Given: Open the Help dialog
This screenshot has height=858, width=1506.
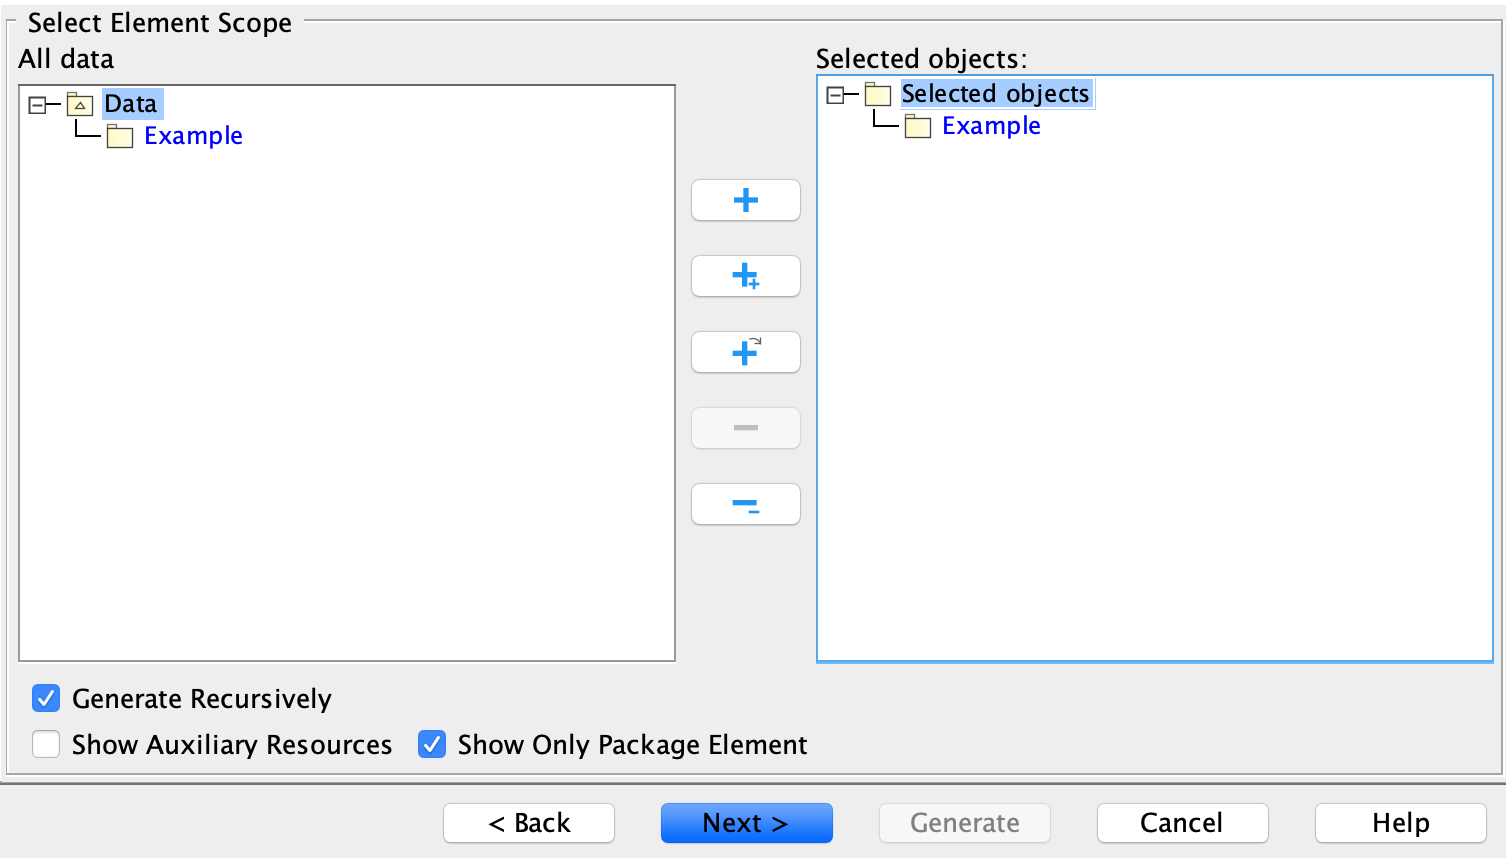Looking at the screenshot, I should pos(1399,823).
